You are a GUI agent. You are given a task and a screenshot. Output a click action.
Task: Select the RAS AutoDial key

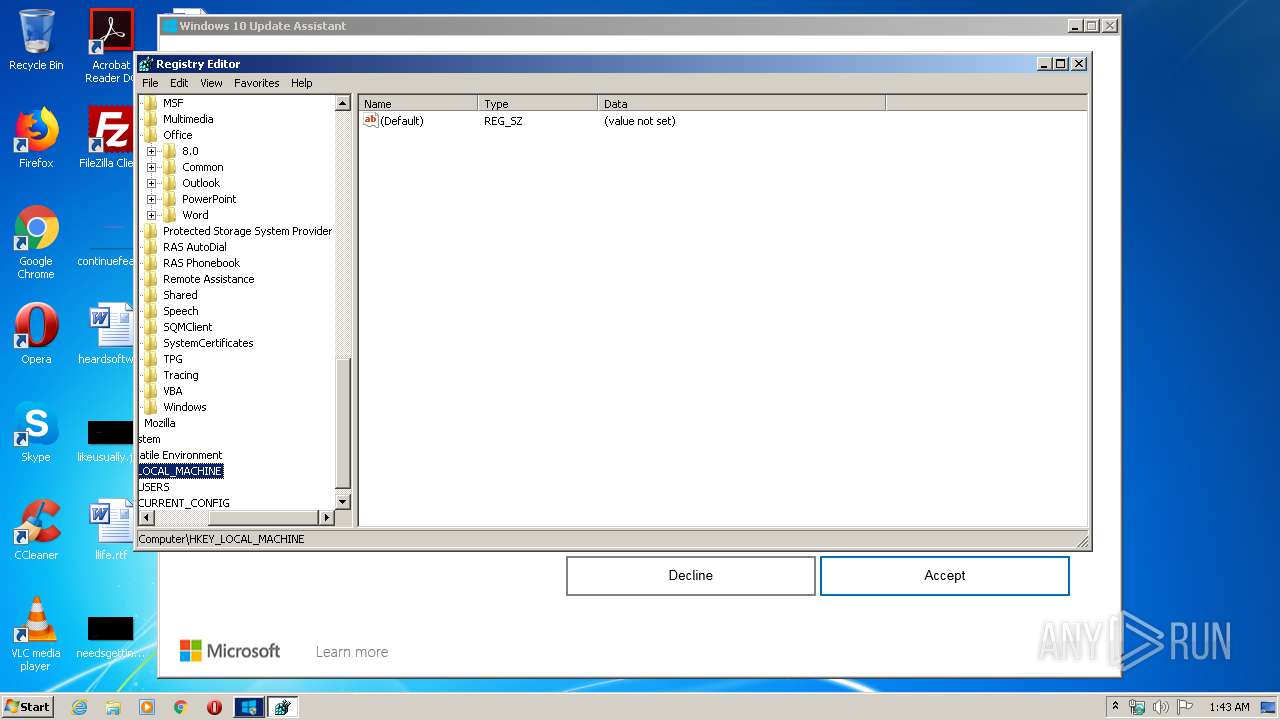195,247
